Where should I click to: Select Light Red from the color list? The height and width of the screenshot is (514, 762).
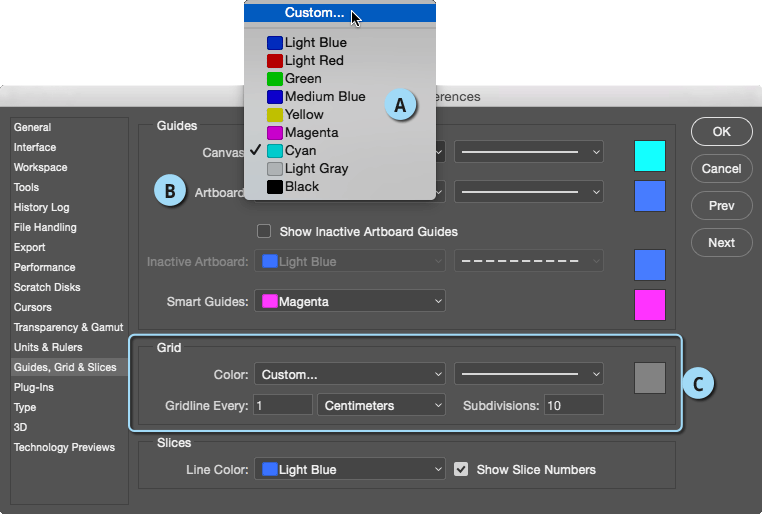pyautogui.click(x=340, y=61)
